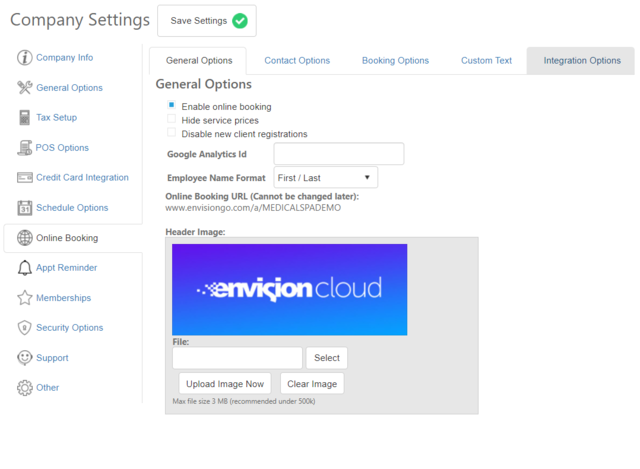Check Disable new client registrations
This screenshot has height=469, width=640.
click(171, 132)
